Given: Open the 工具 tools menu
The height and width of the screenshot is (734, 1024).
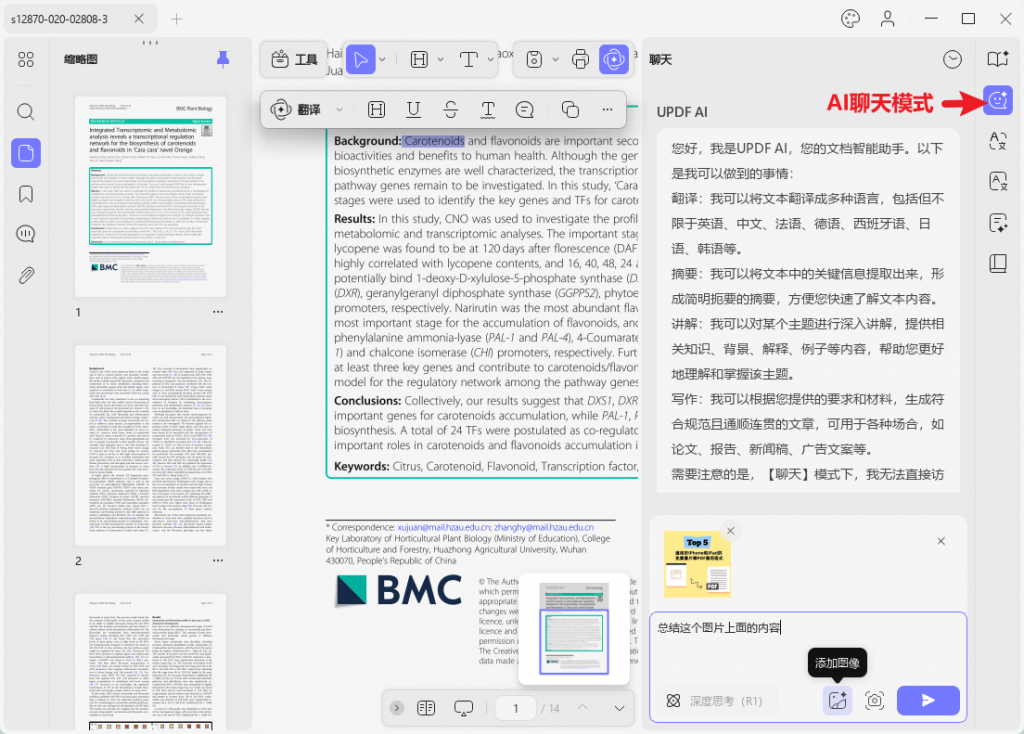Looking at the screenshot, I should pos(294,59).
